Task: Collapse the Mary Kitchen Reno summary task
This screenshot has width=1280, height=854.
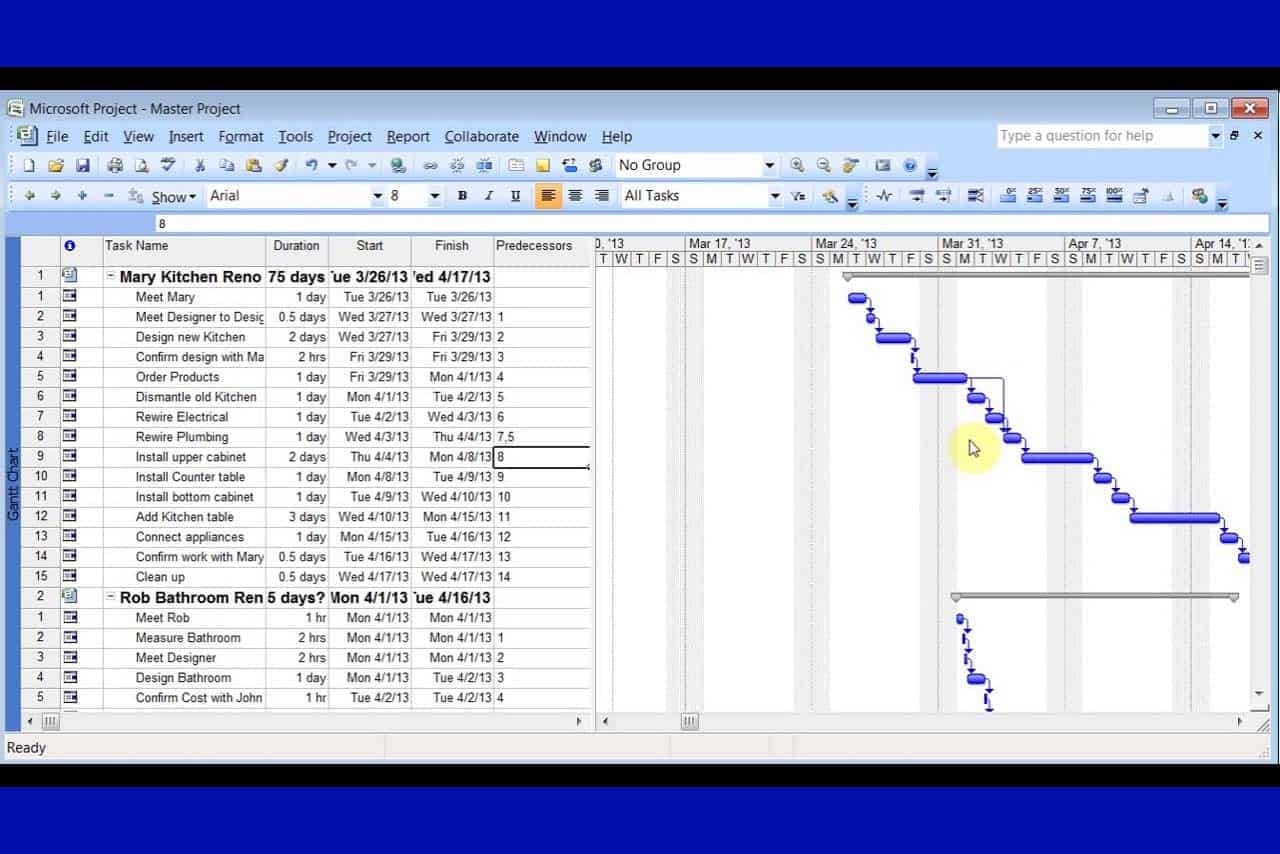Action: (x=111, y=277)
